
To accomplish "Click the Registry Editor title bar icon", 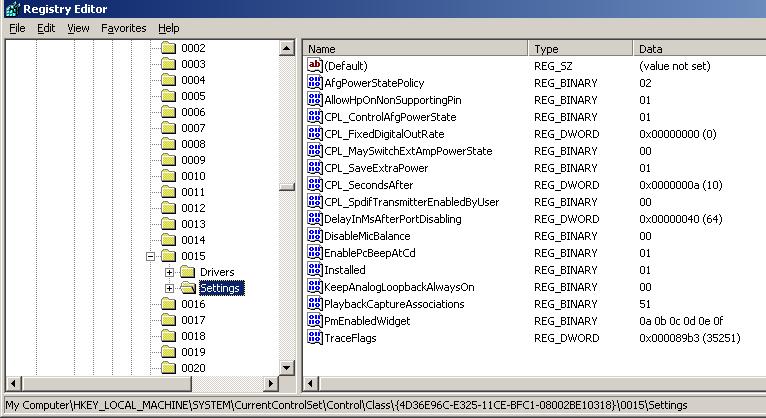I will [x=13, y=9].
